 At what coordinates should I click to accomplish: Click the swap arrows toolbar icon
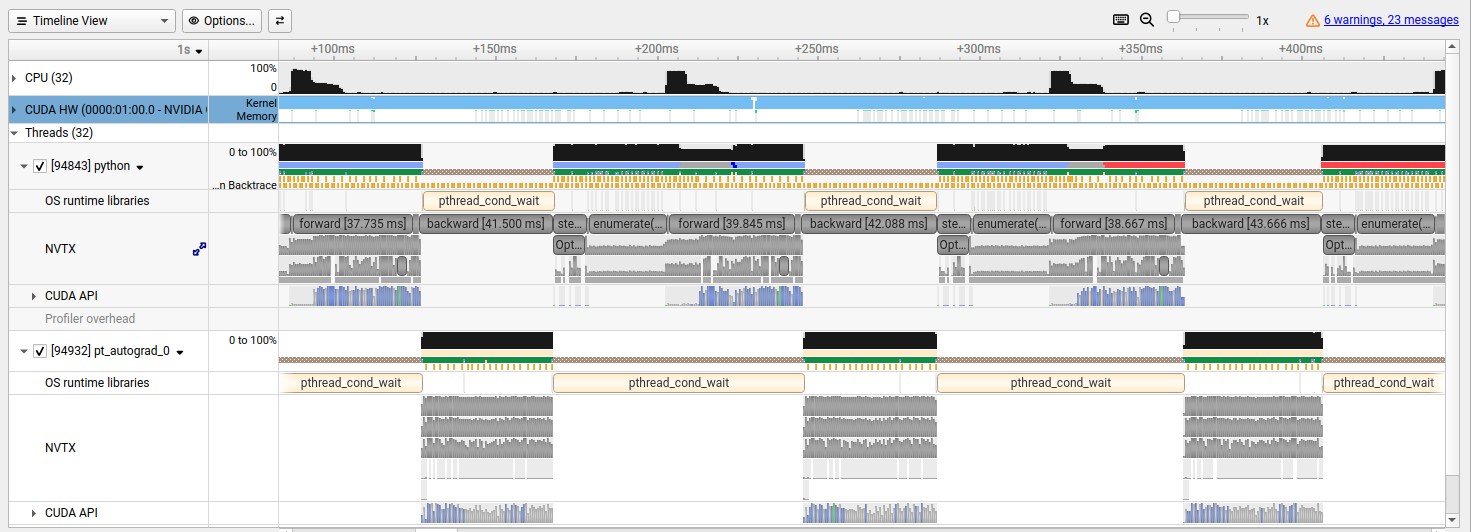[x=280, y=20]
